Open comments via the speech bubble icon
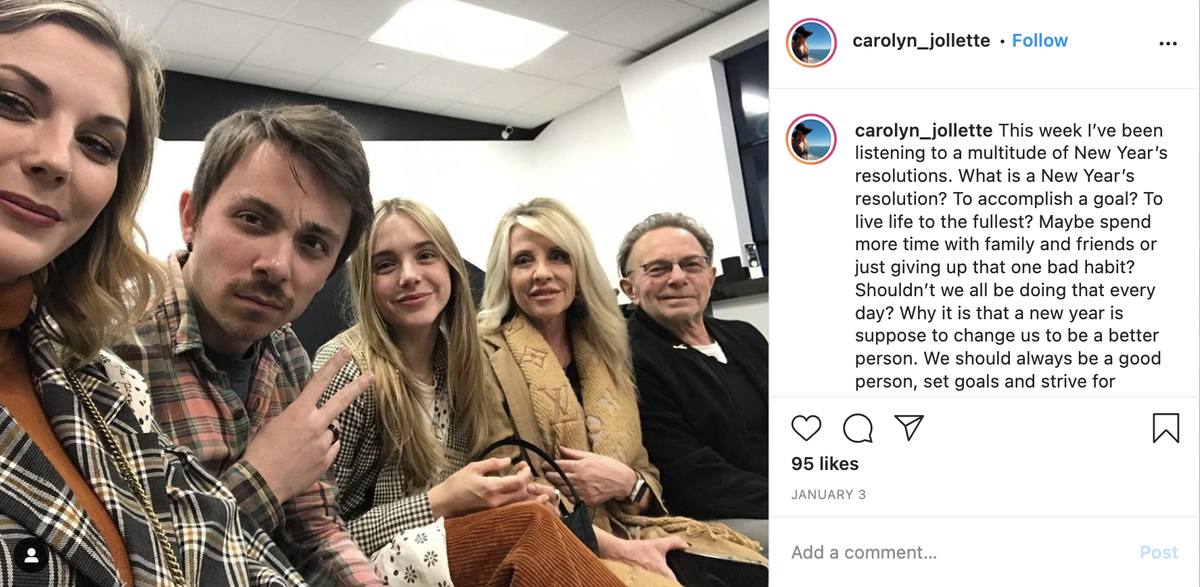The height and width of the screenshot is (587, 1200). [858, 428]
